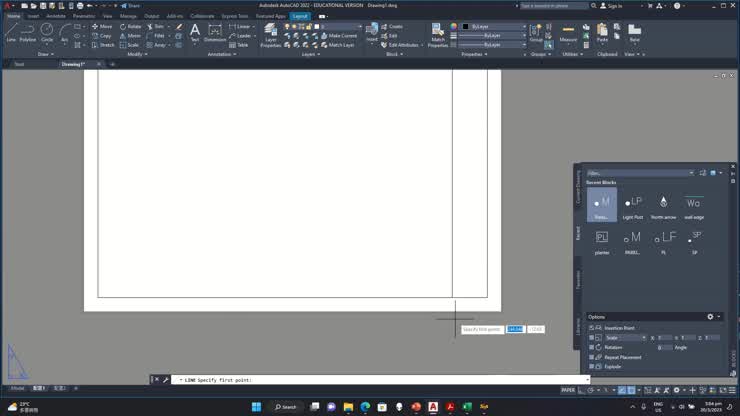Click the object color wheel icon

point(454,26)
